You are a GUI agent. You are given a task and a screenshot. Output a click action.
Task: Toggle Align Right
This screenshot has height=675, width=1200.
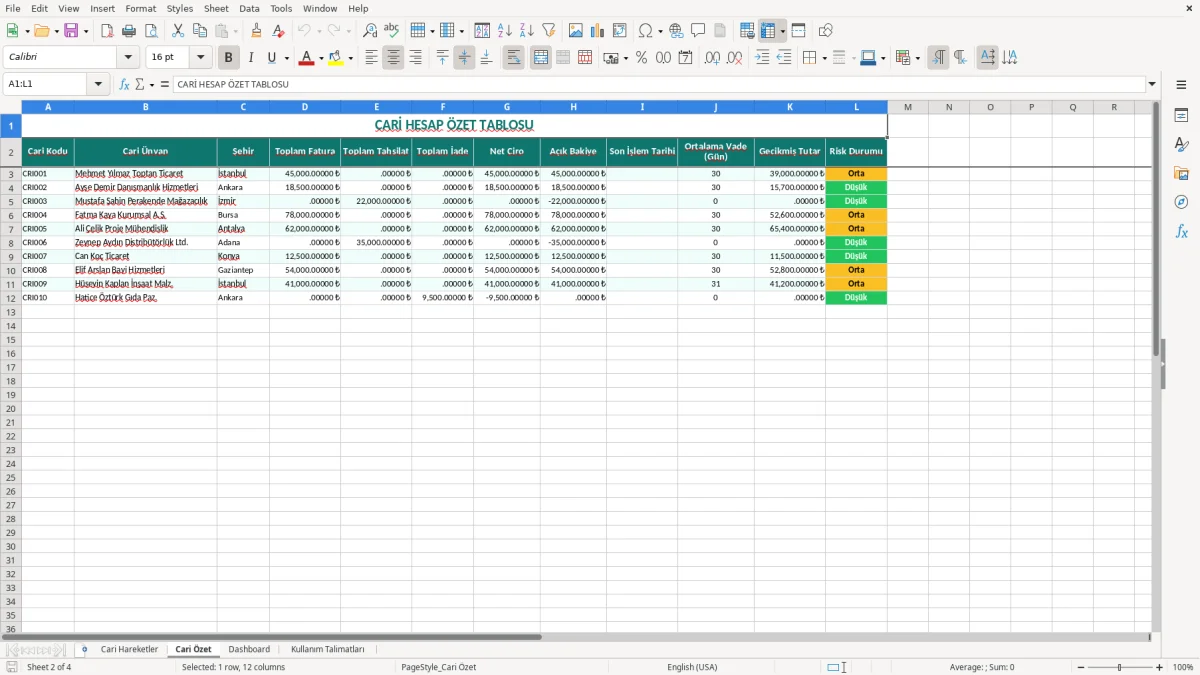[x=415, y=58]
